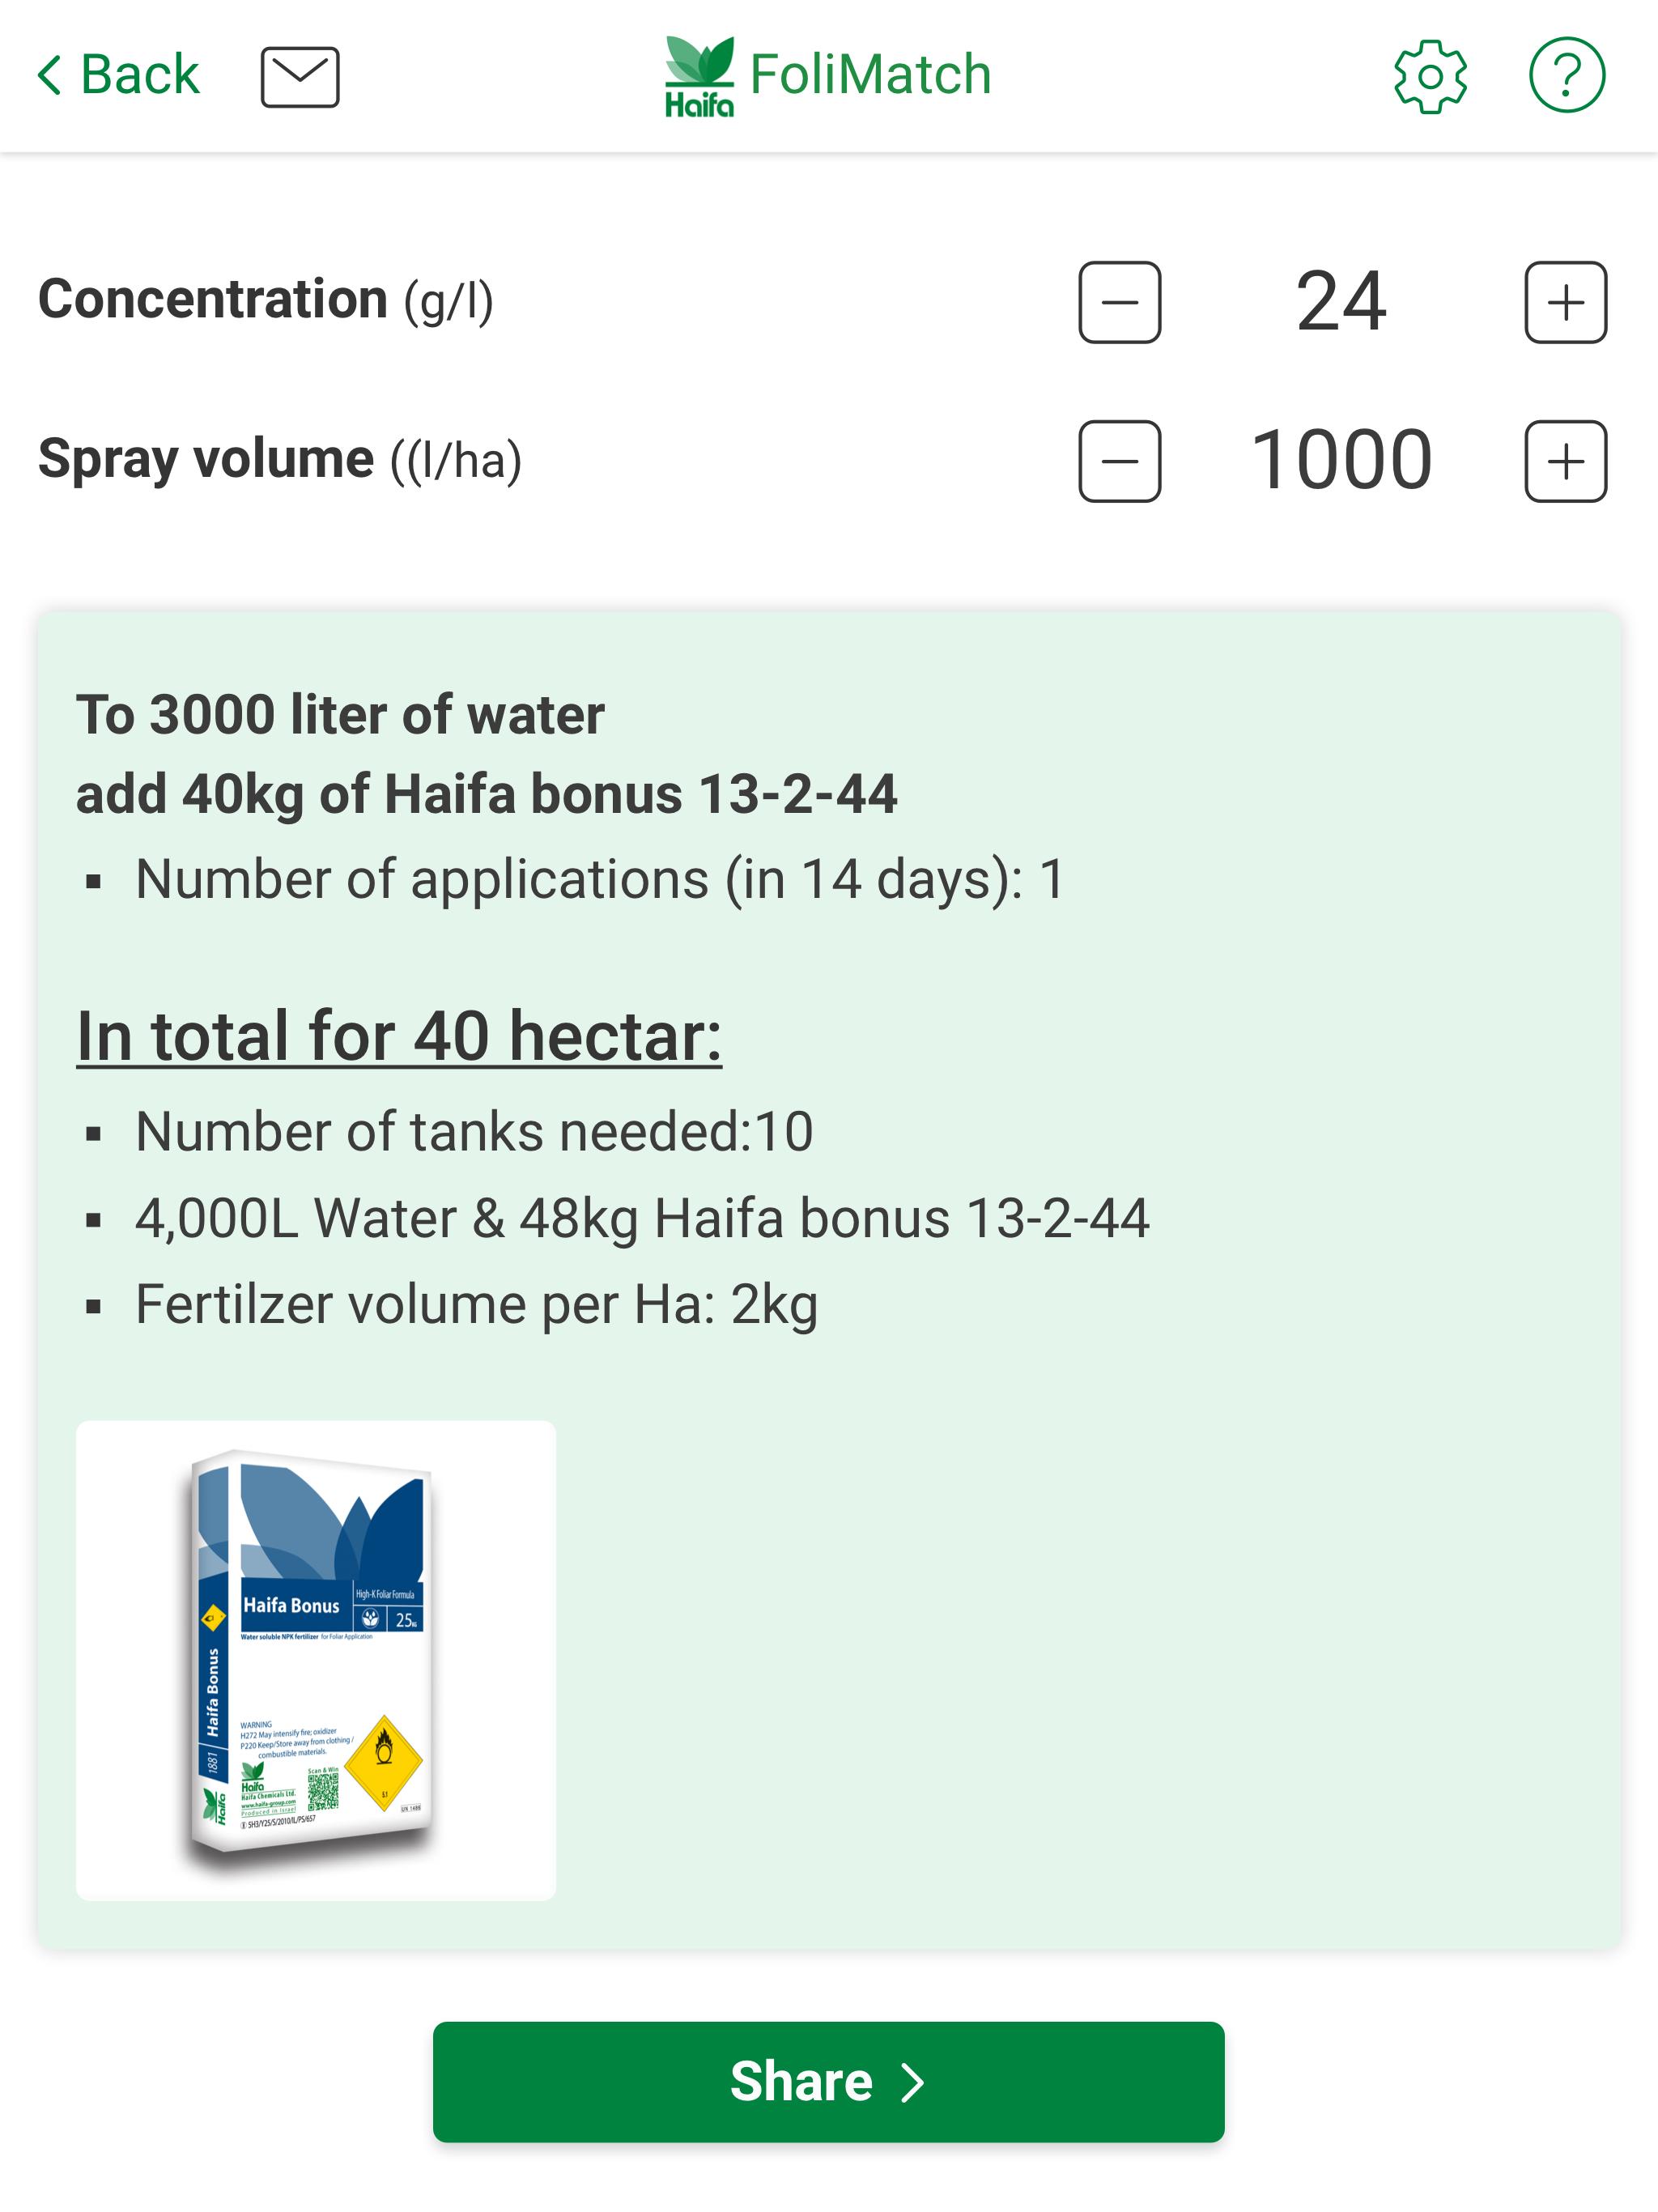Tap the Haifa Bonus product image
This screenshot has width=1658, height=2212.
316,1660
